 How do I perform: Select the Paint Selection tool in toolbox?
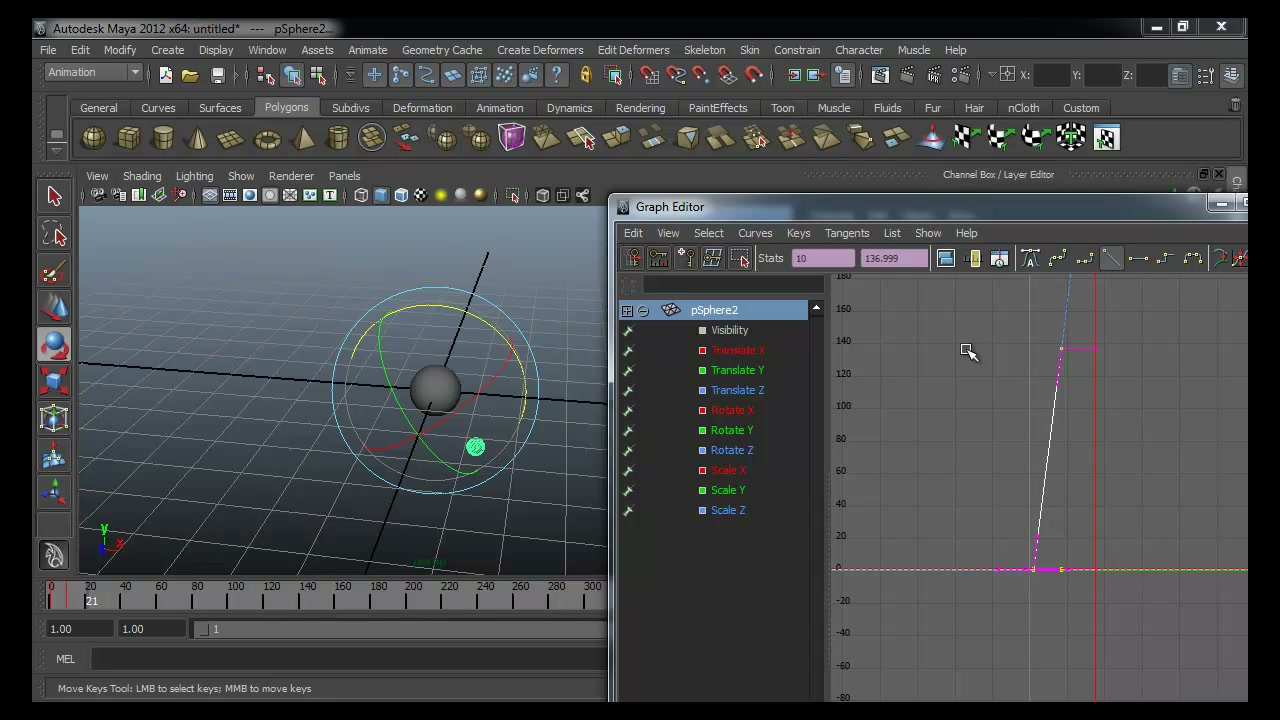coord(54,272)
